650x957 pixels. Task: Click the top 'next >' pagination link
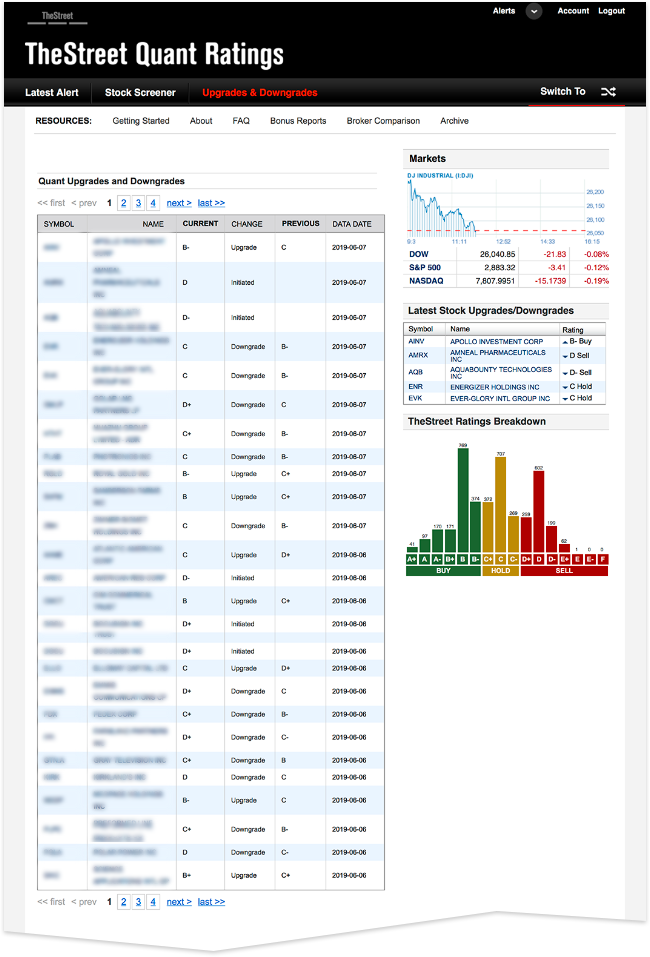[179, 203]
